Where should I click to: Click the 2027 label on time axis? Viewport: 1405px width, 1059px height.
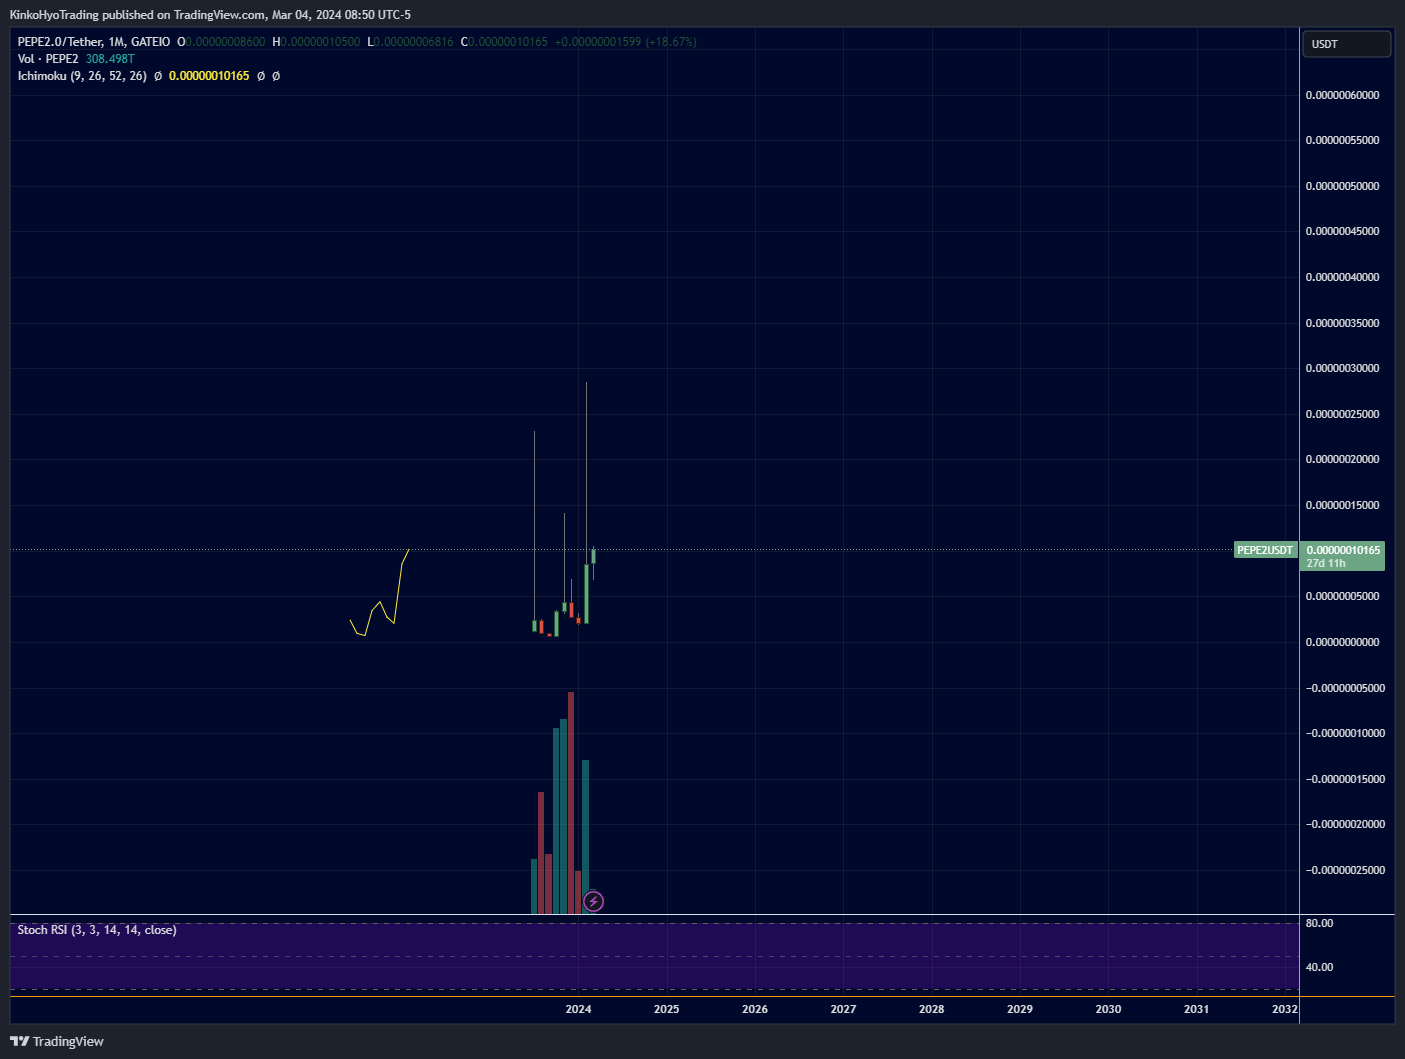click(843, 1009)
